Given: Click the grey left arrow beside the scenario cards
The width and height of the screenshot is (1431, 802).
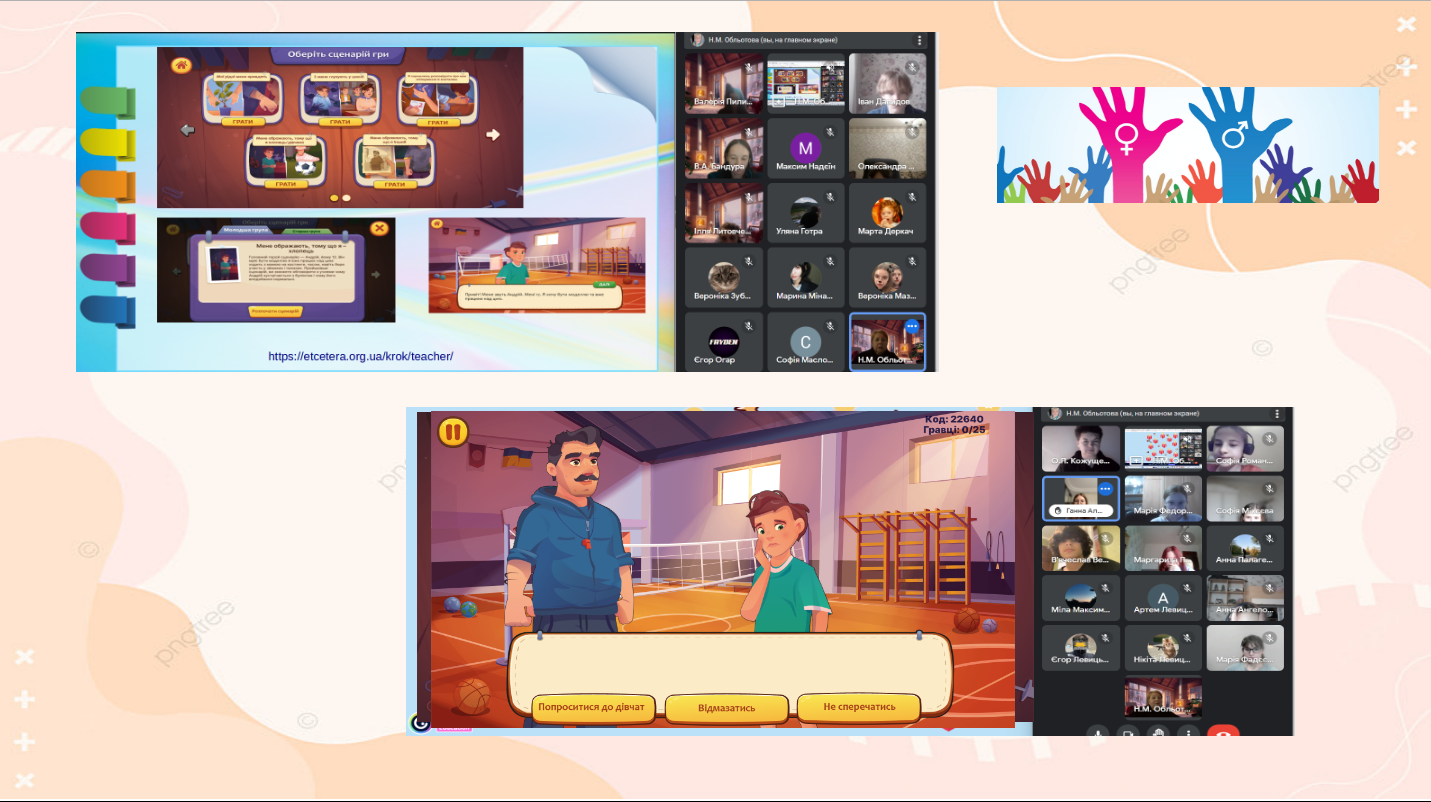Looking at the screenshot, I should [187, 130].
